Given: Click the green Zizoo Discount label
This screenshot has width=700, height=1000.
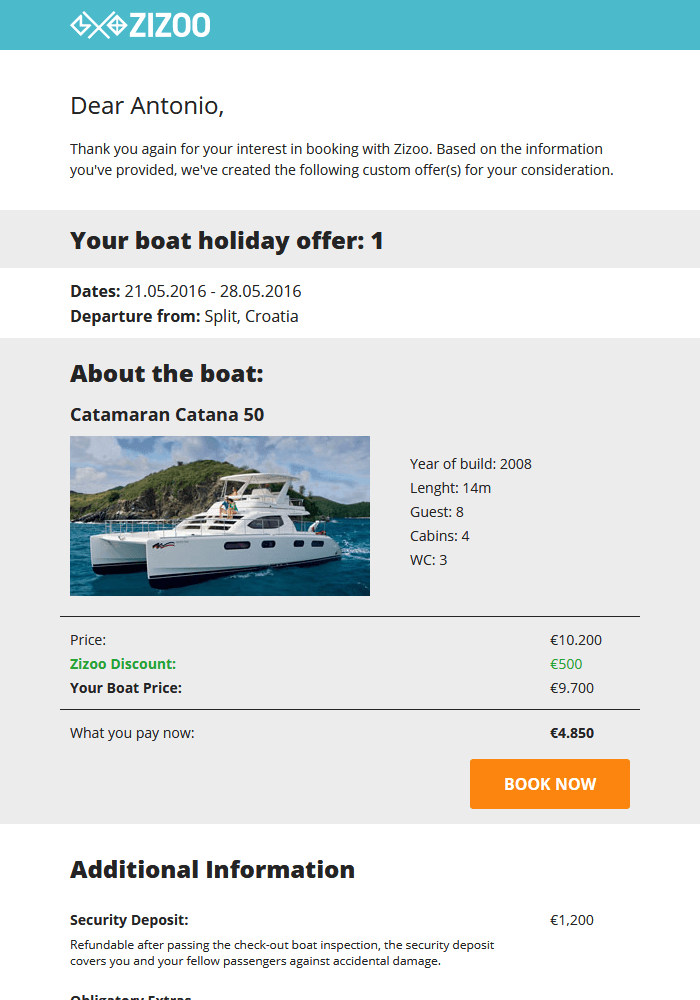Looking at the screenshot, I should [x=123, y=664].
